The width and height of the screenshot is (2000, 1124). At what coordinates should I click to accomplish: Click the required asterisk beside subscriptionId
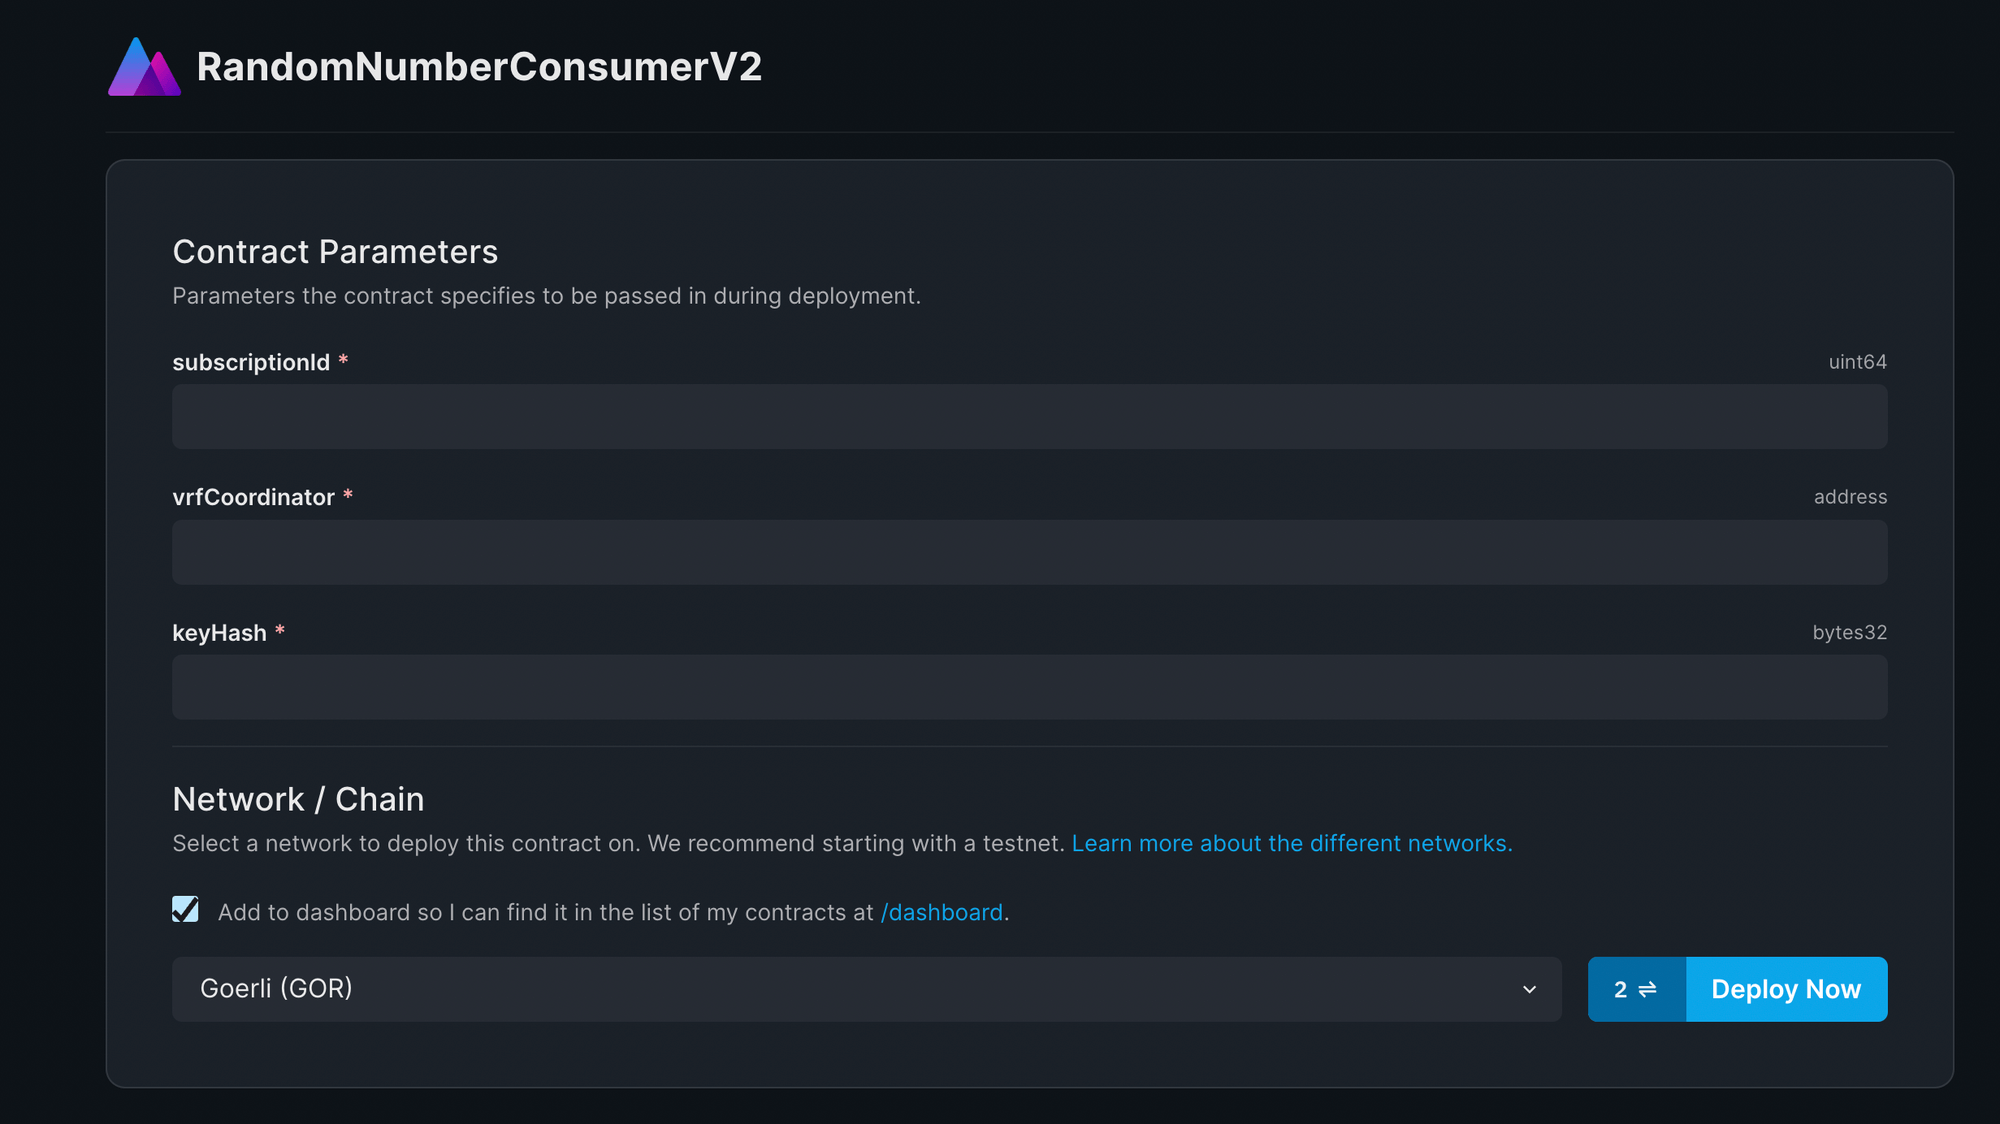[343, 362]
